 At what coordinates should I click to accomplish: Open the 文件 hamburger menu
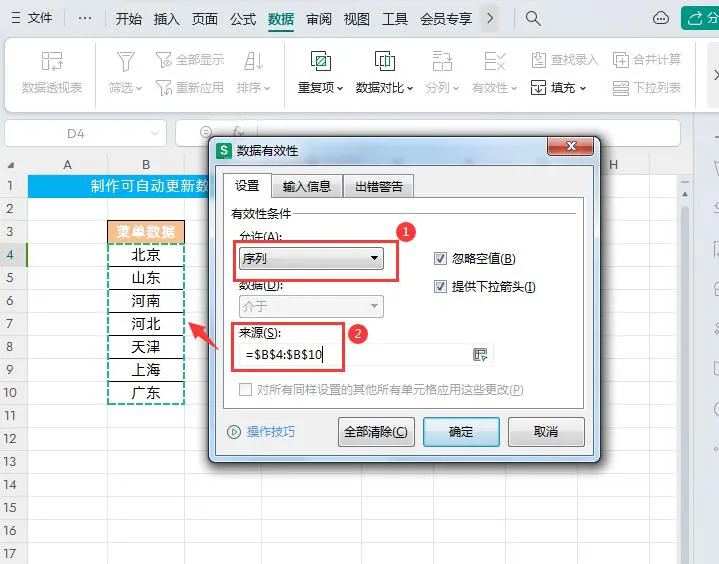31,18
